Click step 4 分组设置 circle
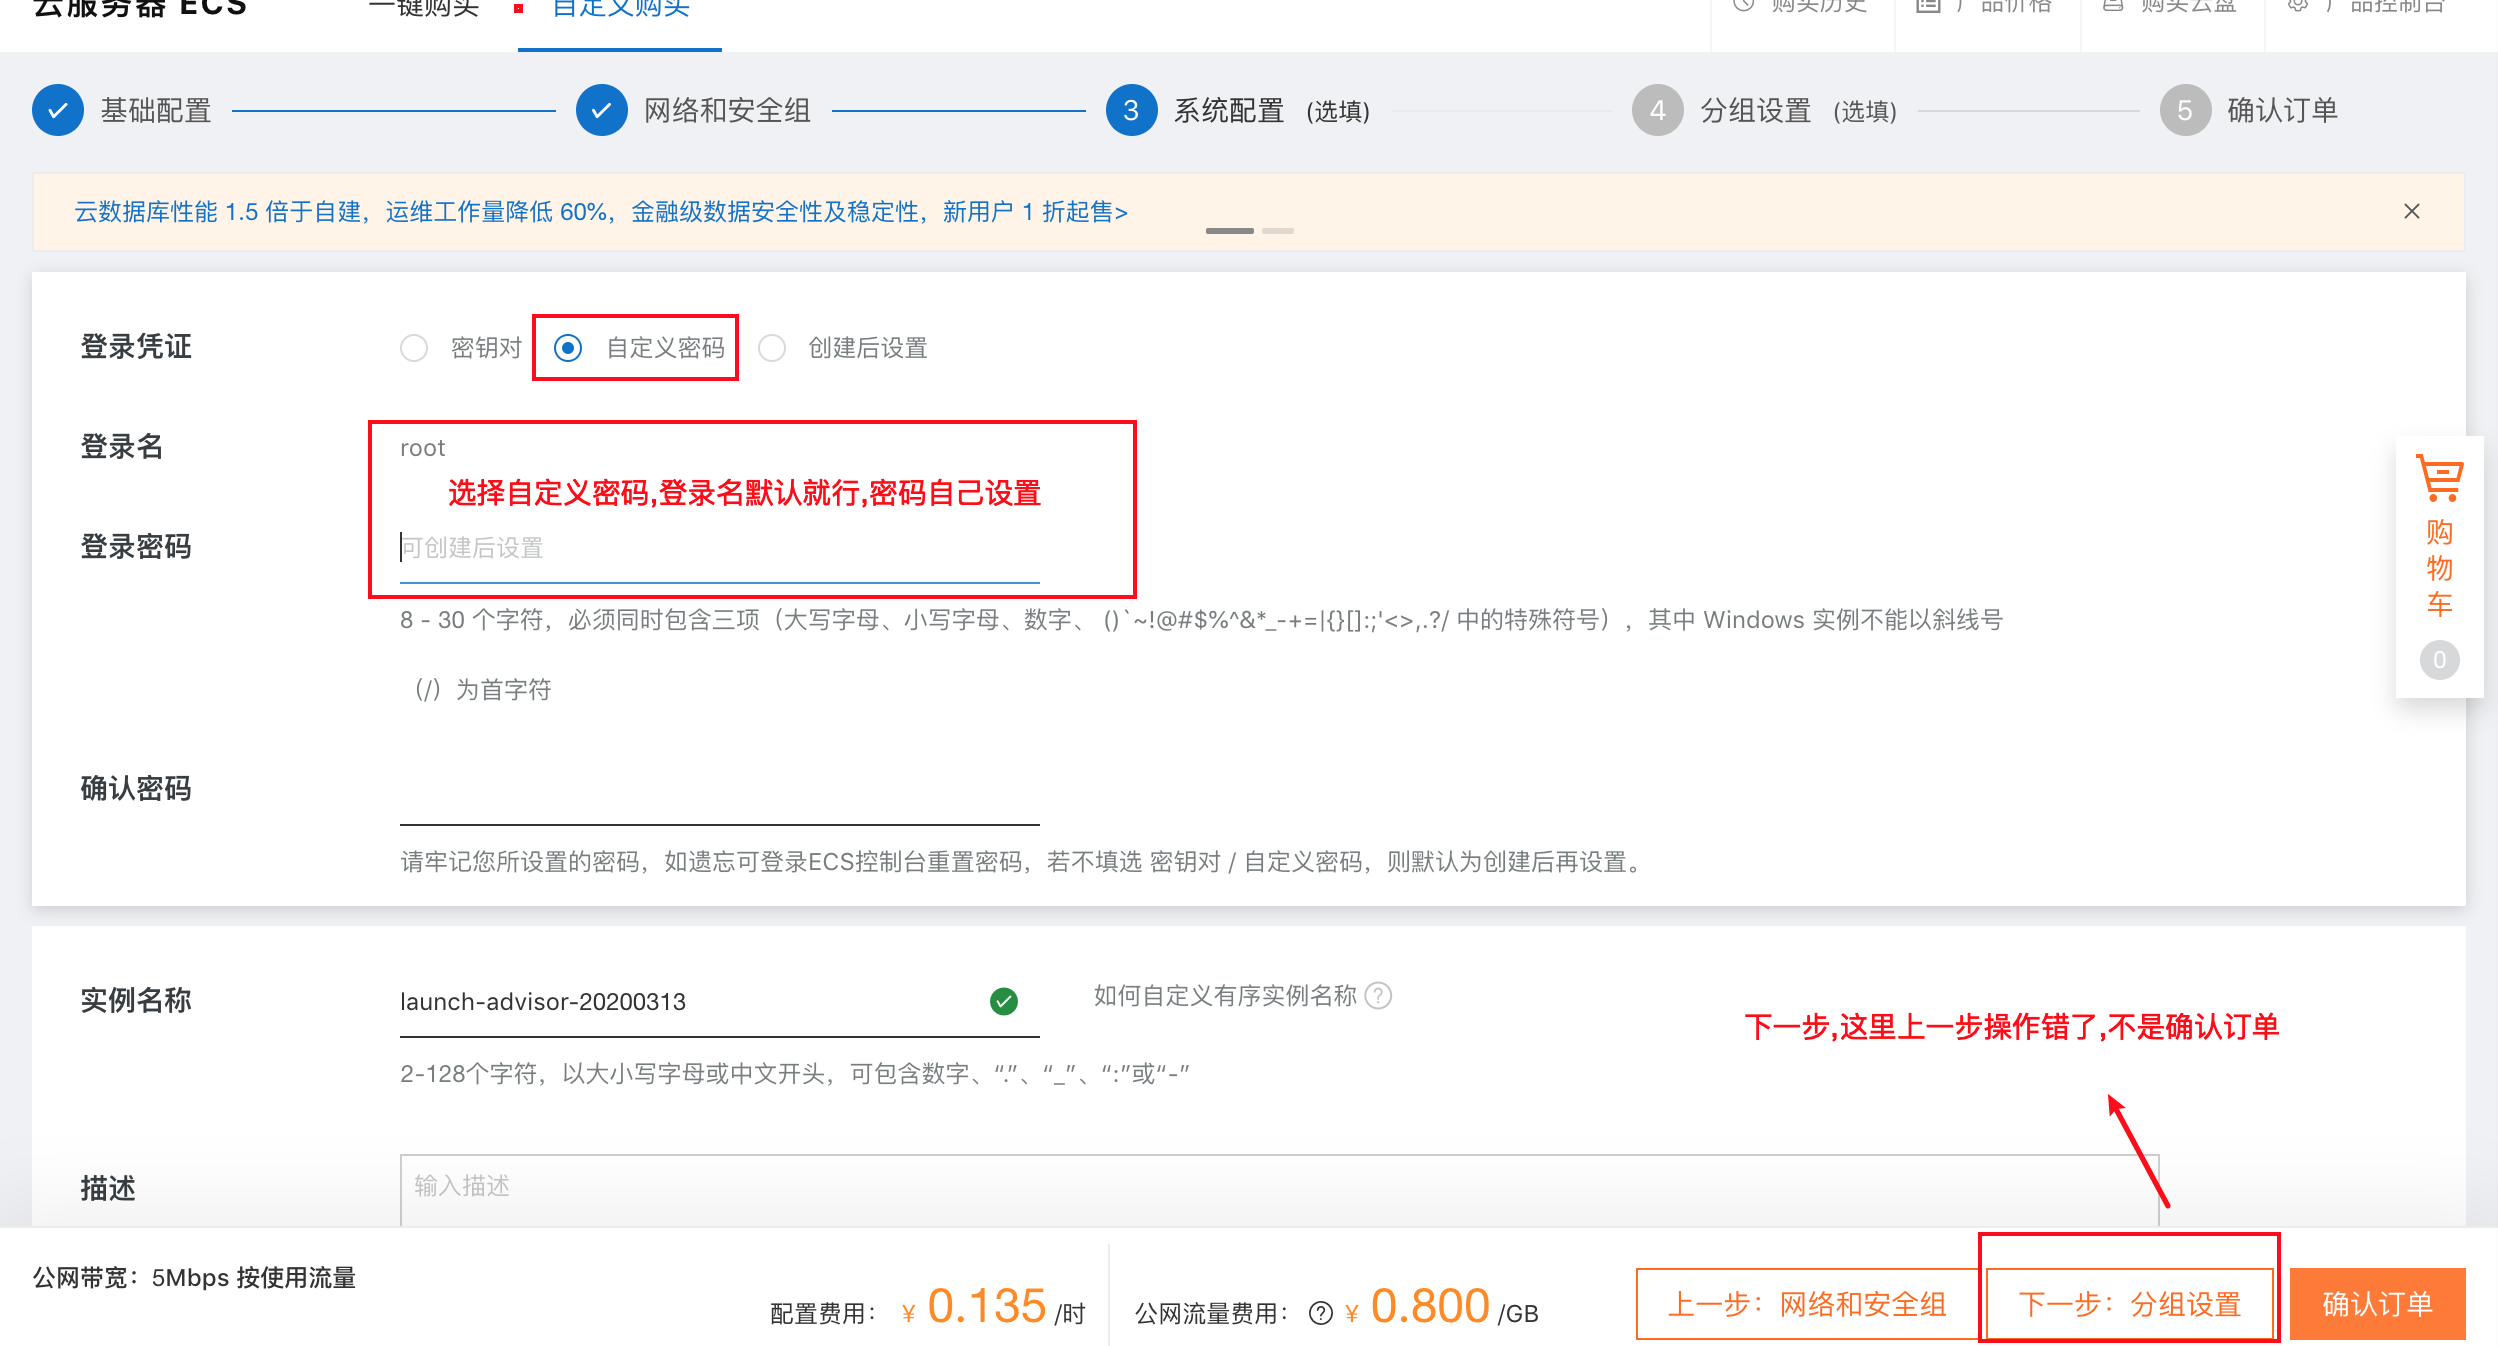The image size is (2498, 1346). [x=1657, y=110]
